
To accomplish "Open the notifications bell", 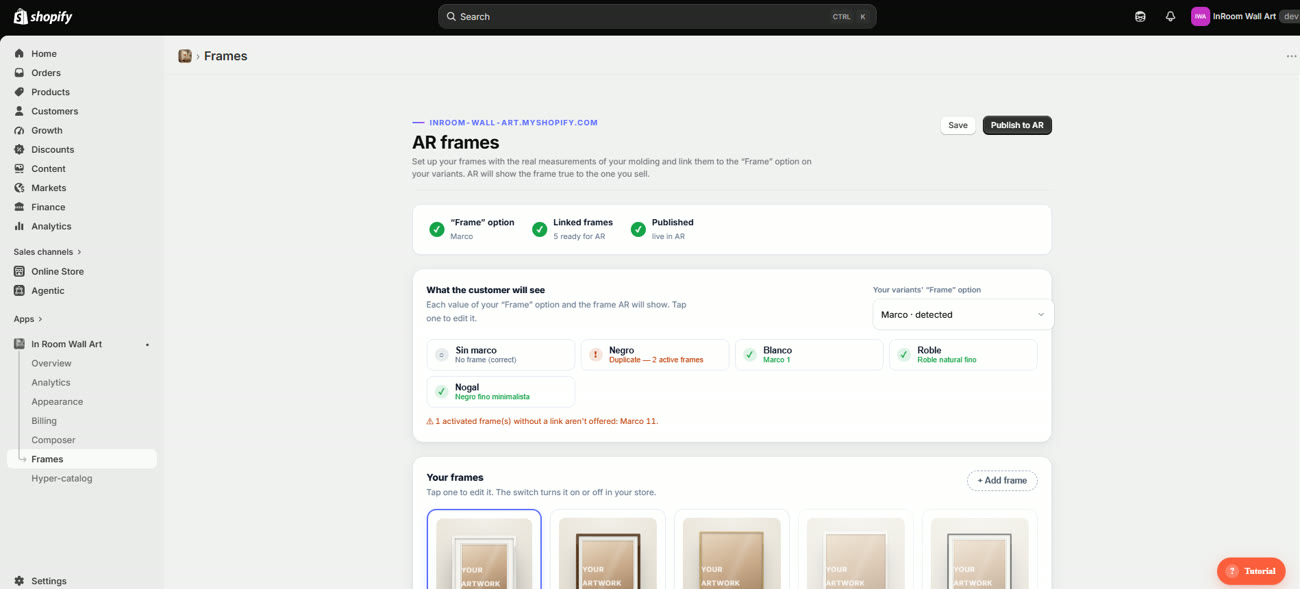I will click(x=1170, y=16).
